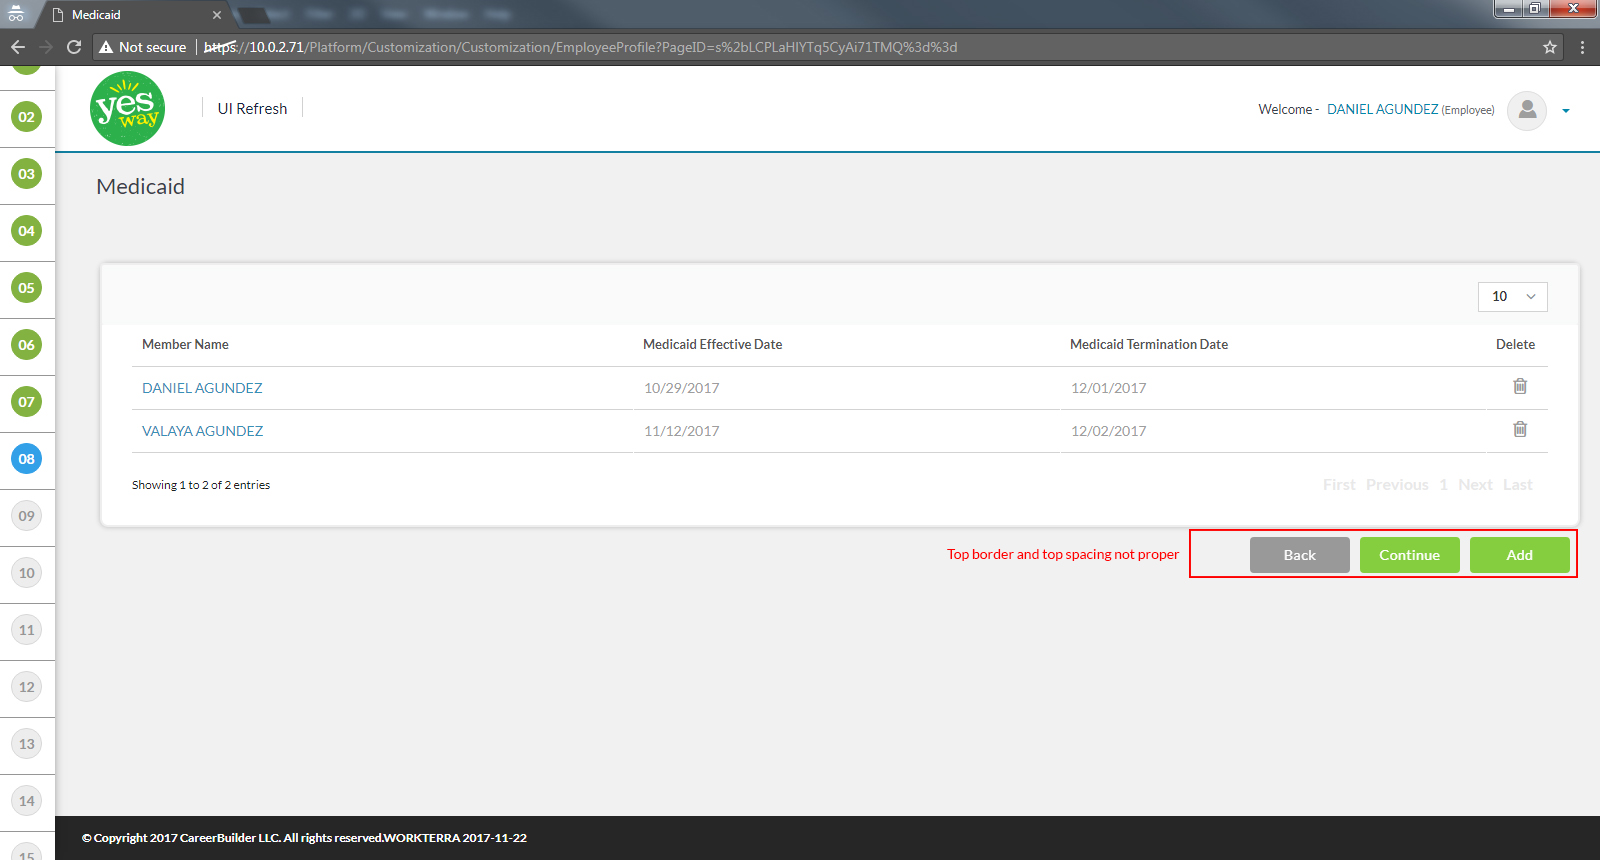1600x860 pixels.
Task: Open the UI Refresh menu item
Action: [x=252, y=109]
